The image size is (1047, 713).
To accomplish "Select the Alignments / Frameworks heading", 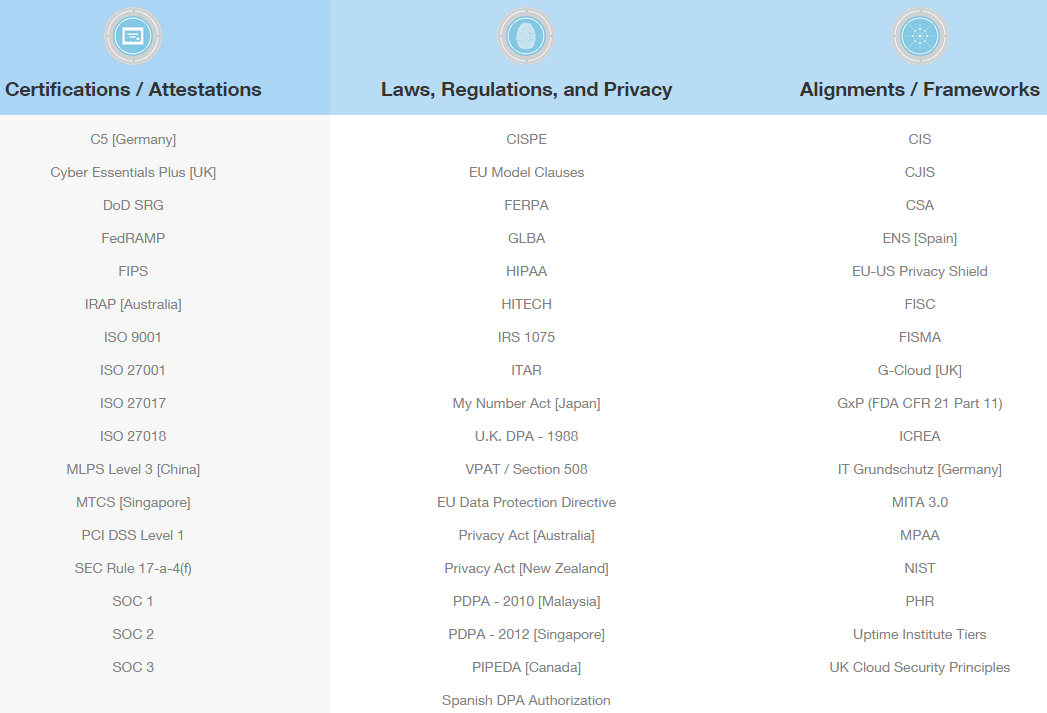I will tap(919, 89).
